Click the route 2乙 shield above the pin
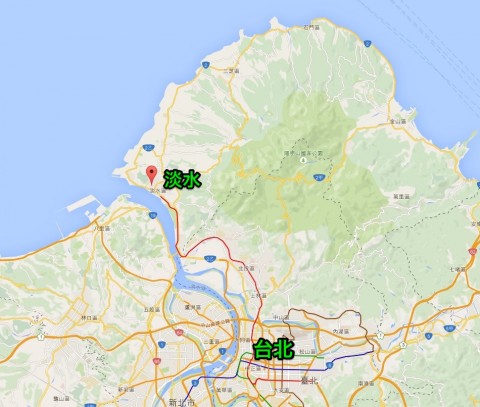This screenshot has height=407, width=480. tap(147, 148)
